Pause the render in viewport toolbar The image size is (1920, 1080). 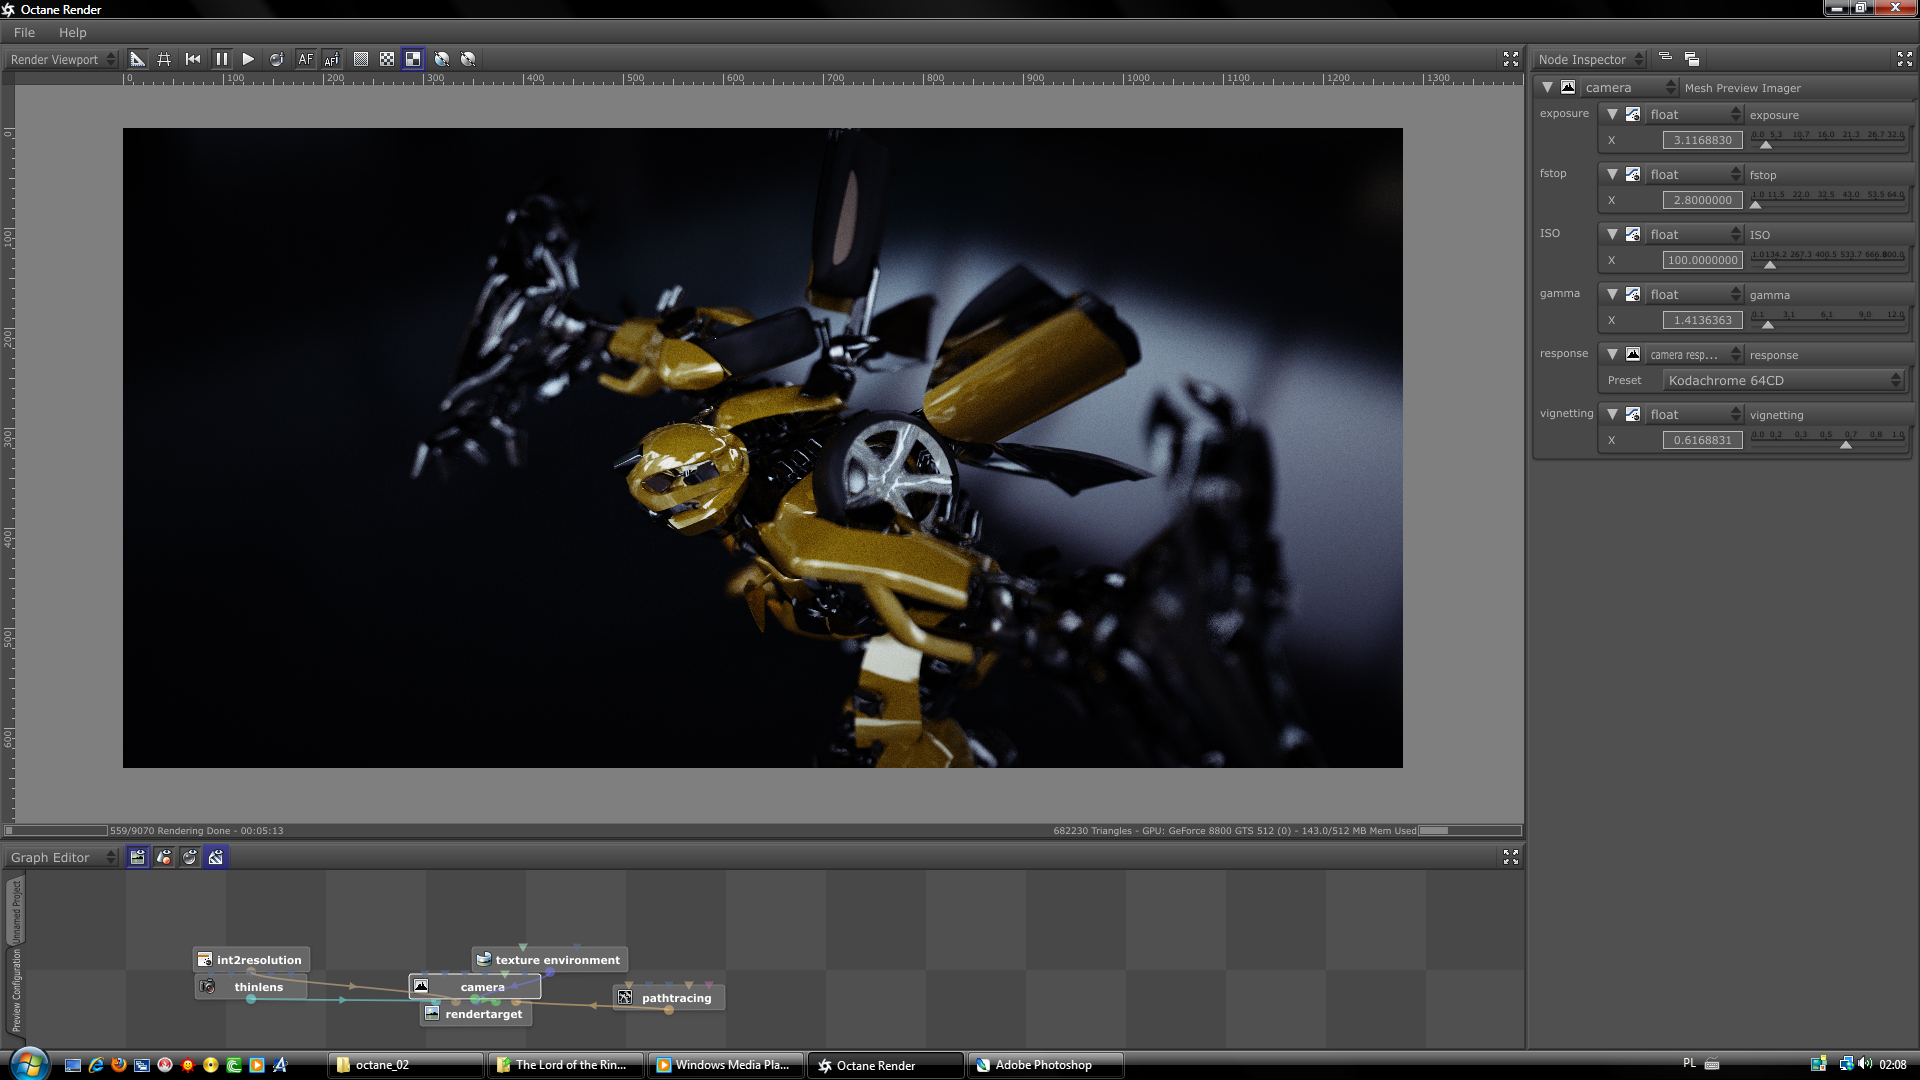pos(221,59)
